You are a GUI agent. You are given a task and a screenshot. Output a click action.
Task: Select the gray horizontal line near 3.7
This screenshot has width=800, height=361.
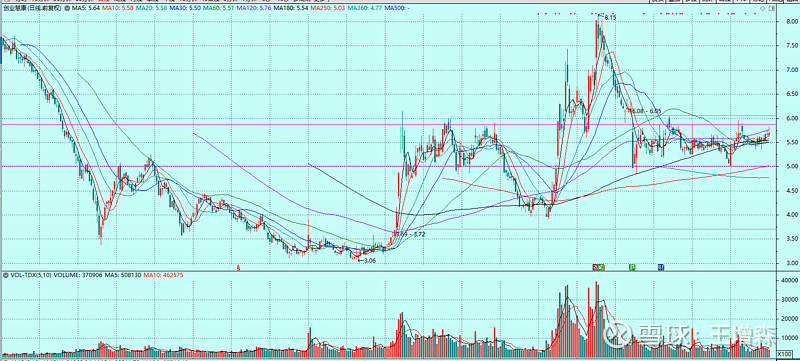click(587, 229)
